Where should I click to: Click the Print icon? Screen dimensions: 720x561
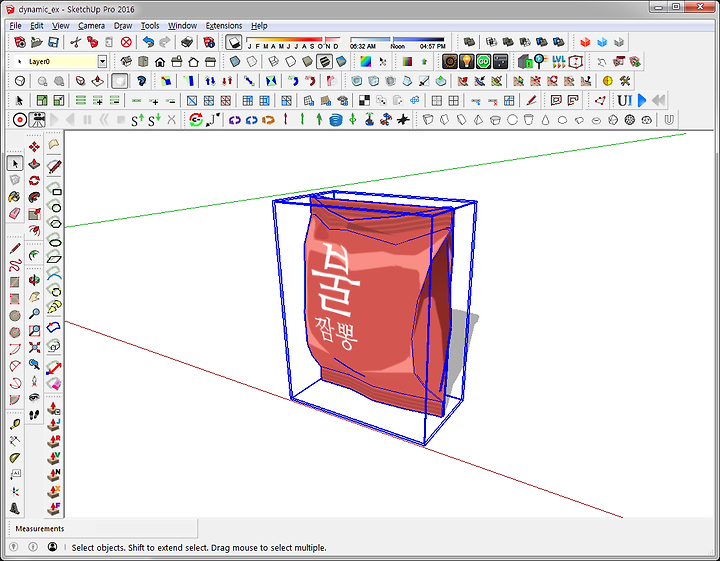[x=187, y=42]
